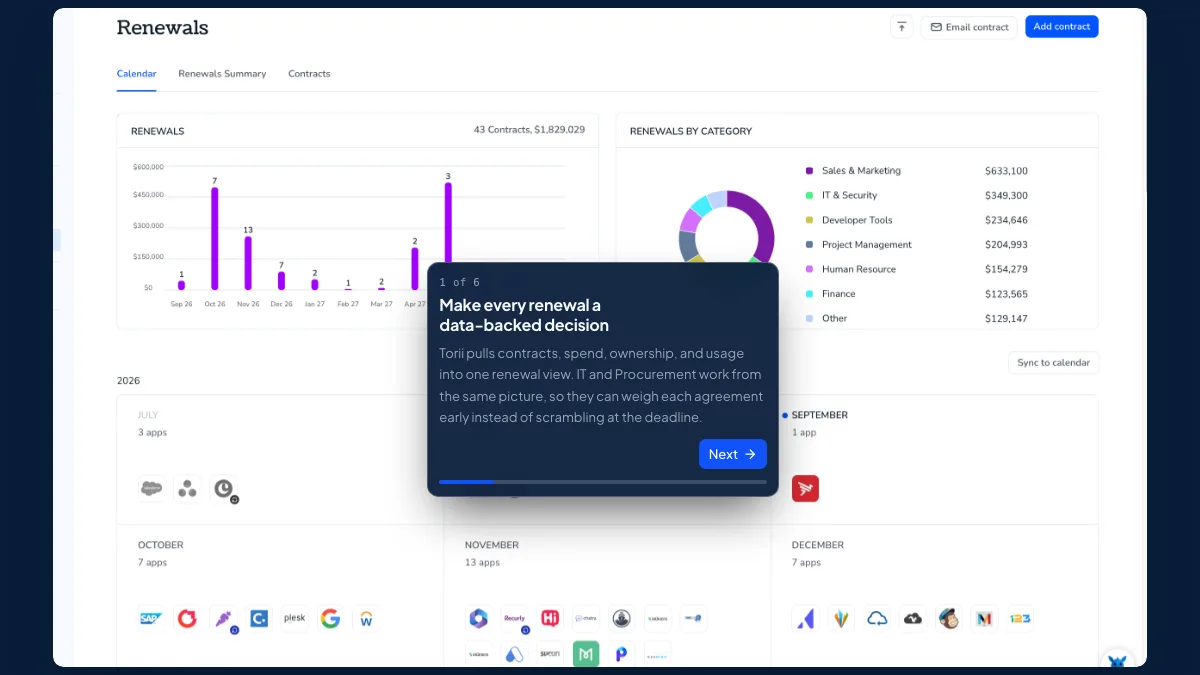This screenshot has width=1200, height=675.
Task: Click the green M icon in November
Action: (586, 655)
